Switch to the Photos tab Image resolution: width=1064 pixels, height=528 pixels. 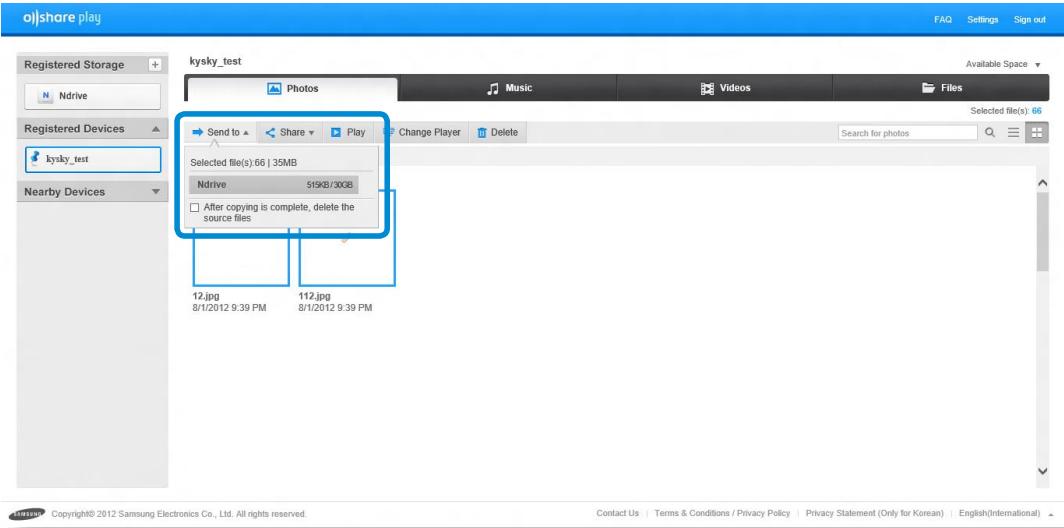click(x=292, y=89)
